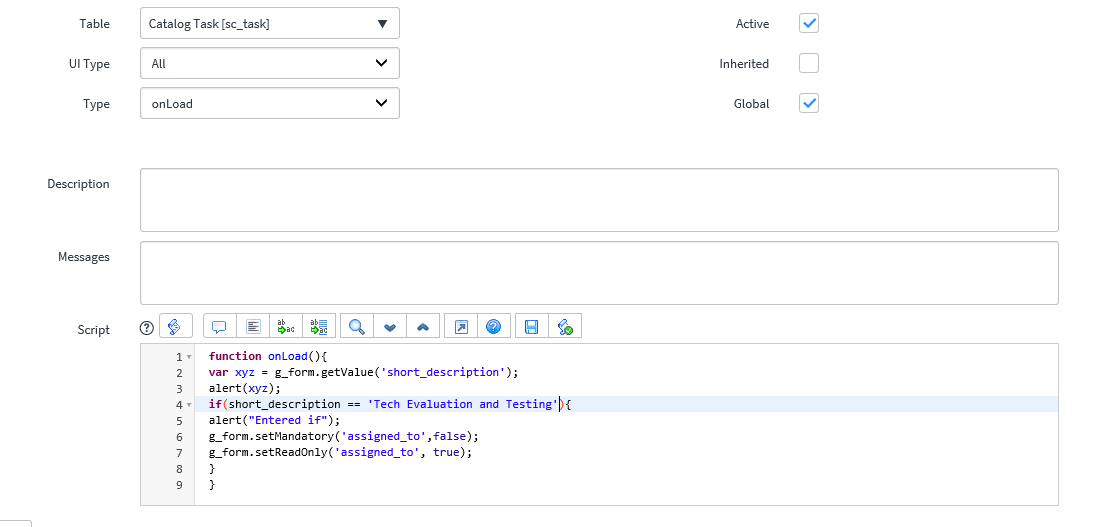Click the Find Next down arrow
The height and width of the screenshot is (527, 1103).
click(x=390, y=326)
